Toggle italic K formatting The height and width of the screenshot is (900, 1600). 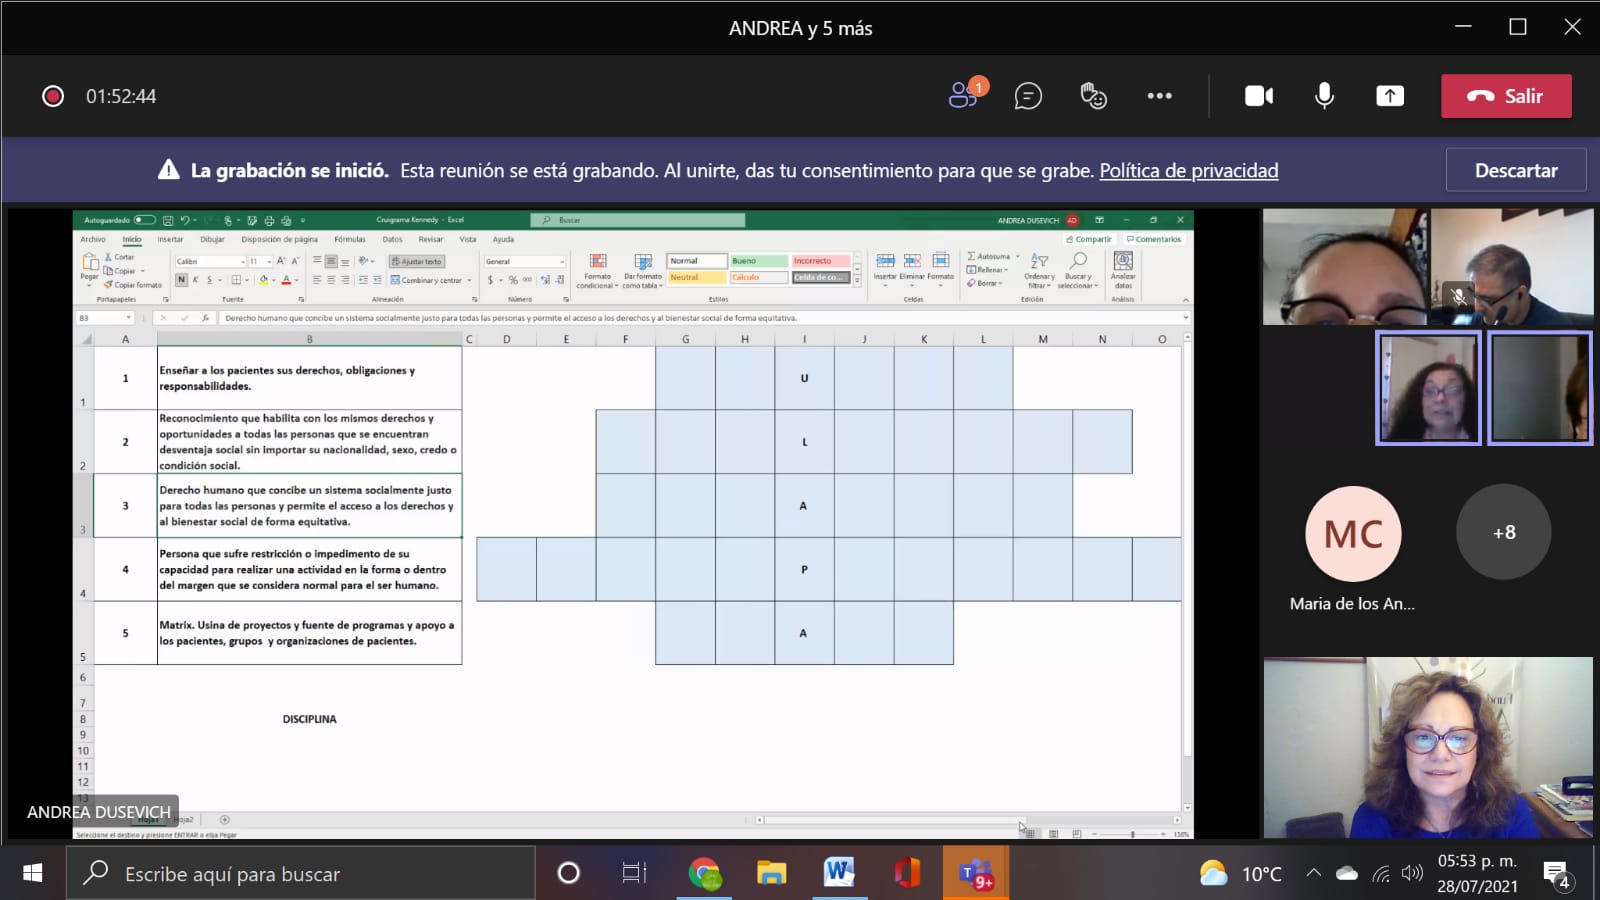[195, 280]
